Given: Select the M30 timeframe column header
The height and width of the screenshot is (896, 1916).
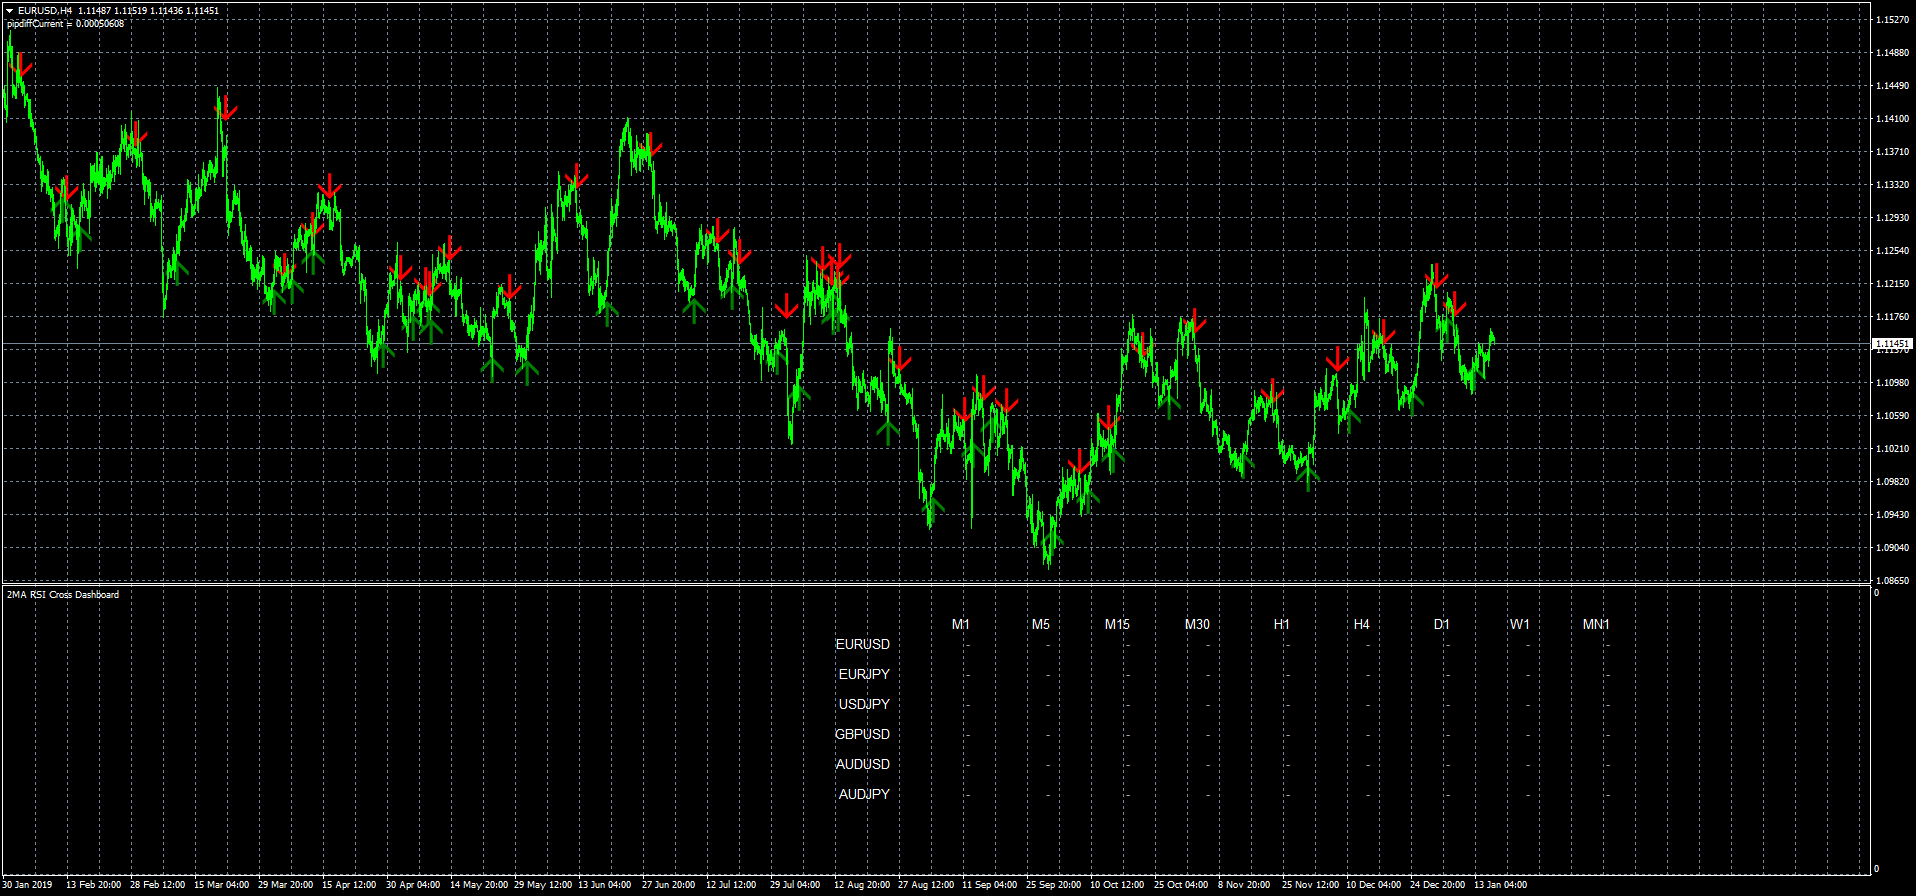Looking at the screenshot, I should point(1197,624).
